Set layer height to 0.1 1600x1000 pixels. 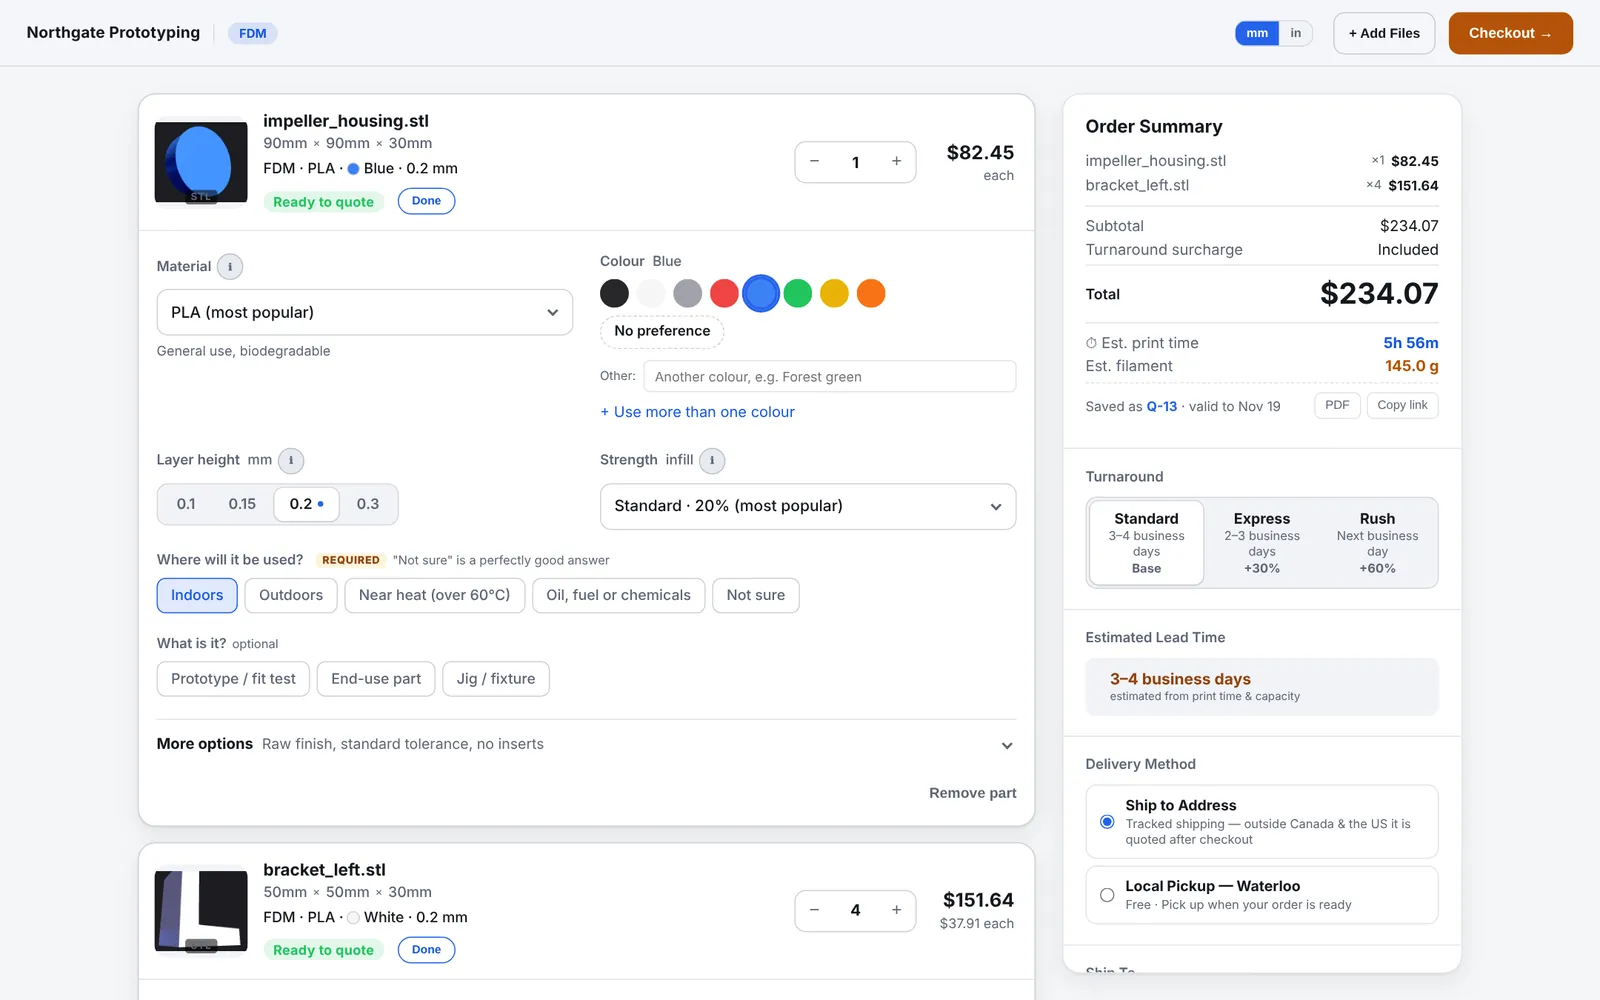(x=186, y=504)
